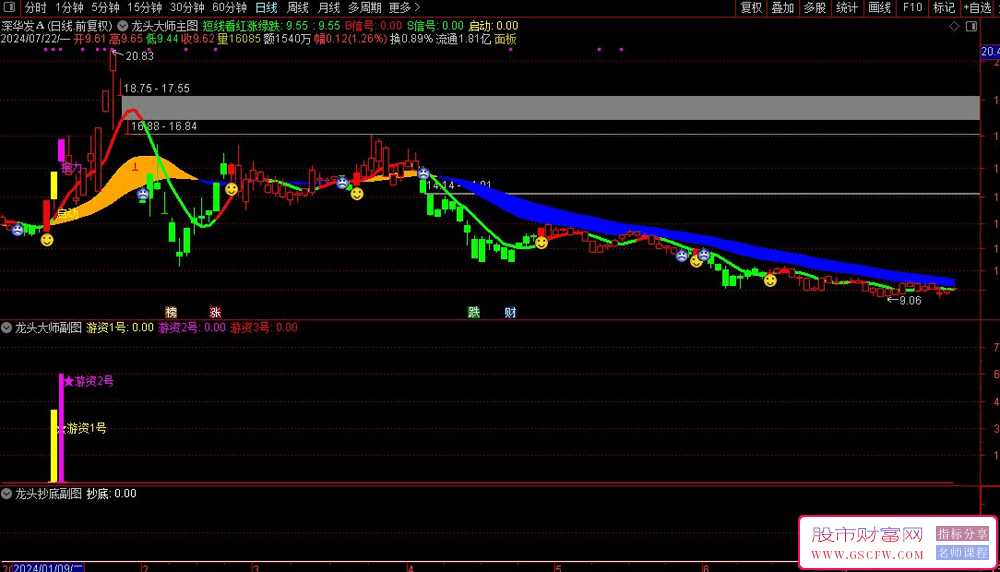The image size is (1000, 572).
Task: Click the 涨 event marker below the chart
Action: click(216, 312)
